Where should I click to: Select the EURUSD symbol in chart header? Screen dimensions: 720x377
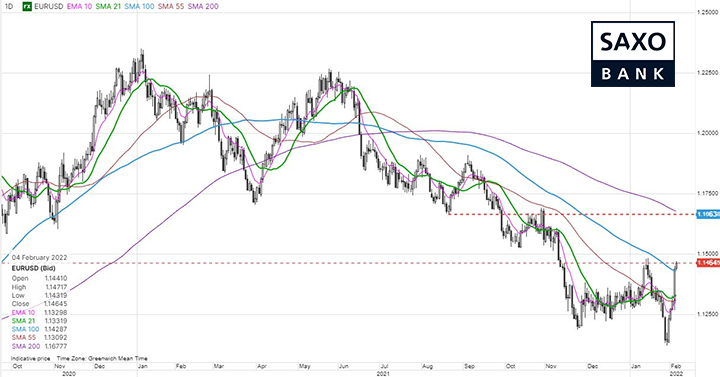click(49, 6)
